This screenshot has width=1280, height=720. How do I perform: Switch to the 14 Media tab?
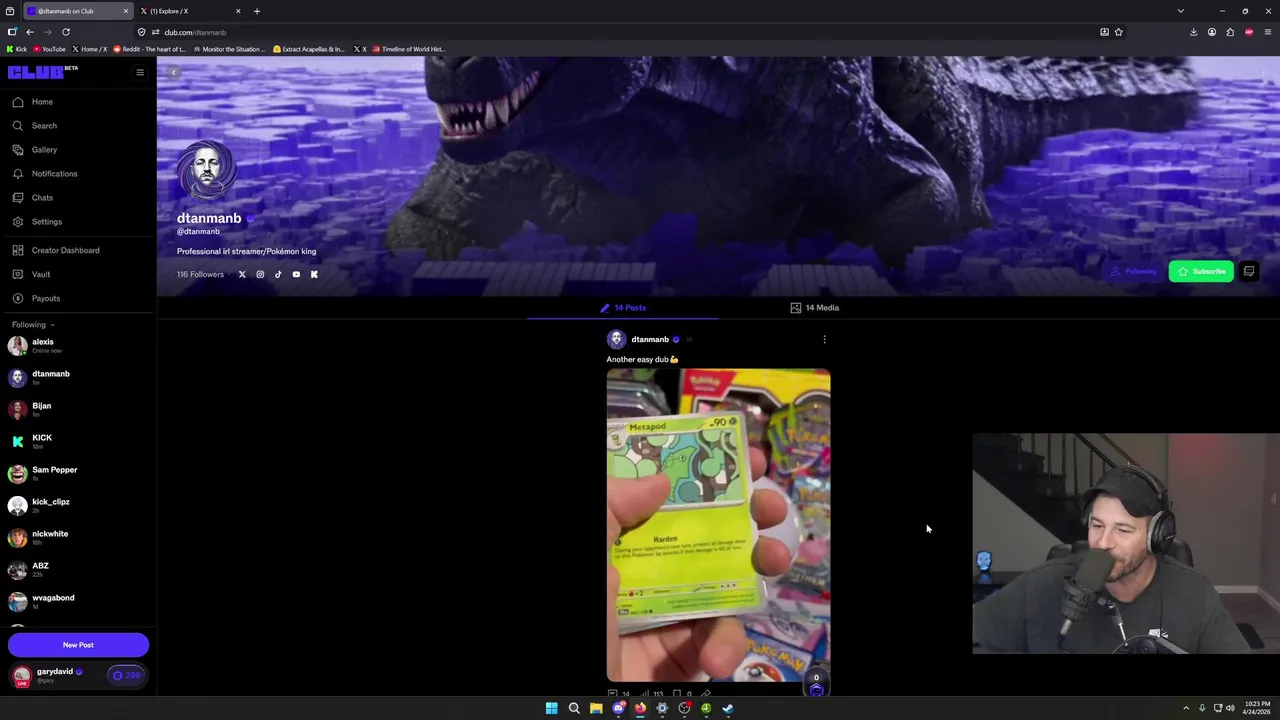[x=815, y=308]
